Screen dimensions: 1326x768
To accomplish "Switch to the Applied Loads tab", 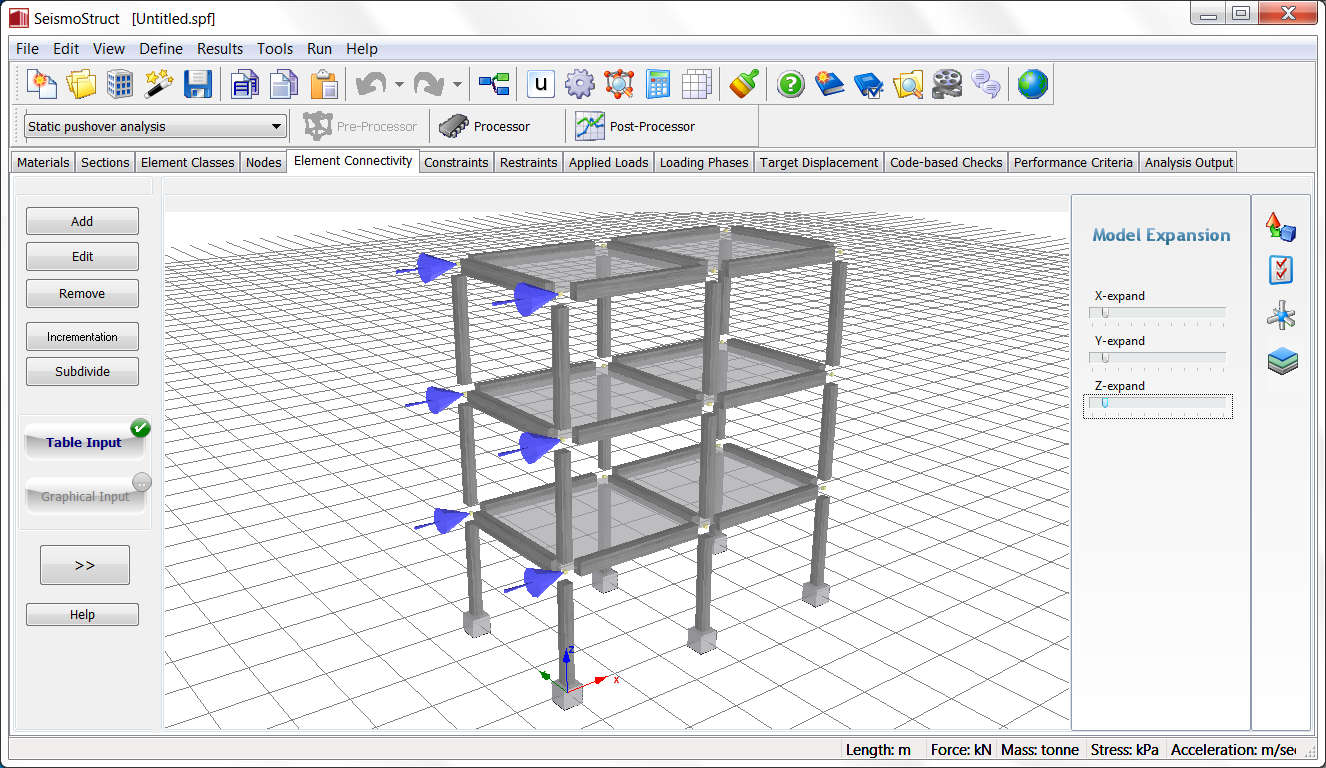I will click(608, 162).
